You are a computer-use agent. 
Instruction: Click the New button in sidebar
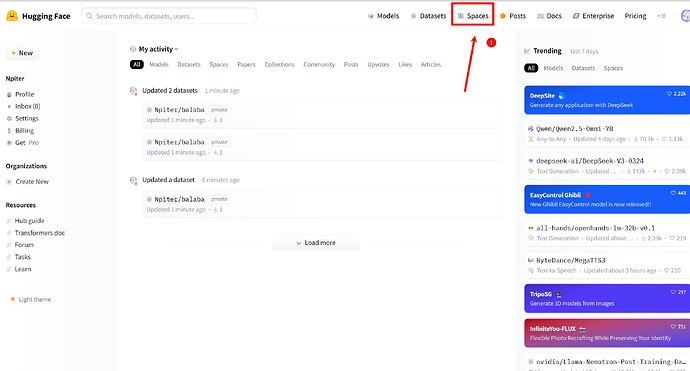pyautogui.click(x=22, y=53)
